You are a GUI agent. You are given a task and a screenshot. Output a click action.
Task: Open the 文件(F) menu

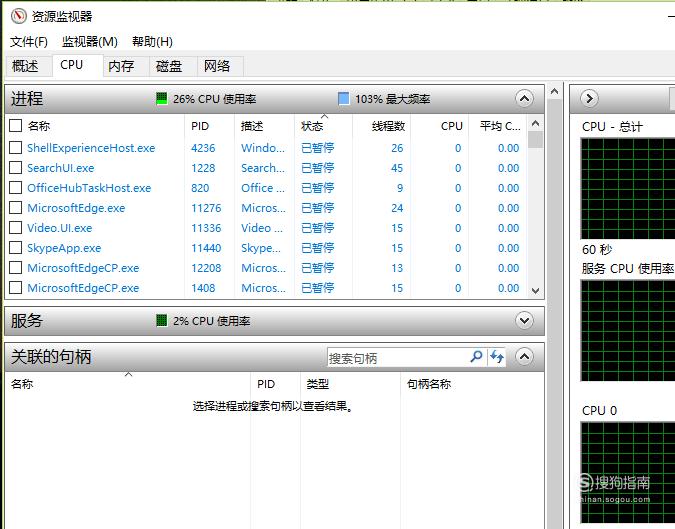point(29,42)
